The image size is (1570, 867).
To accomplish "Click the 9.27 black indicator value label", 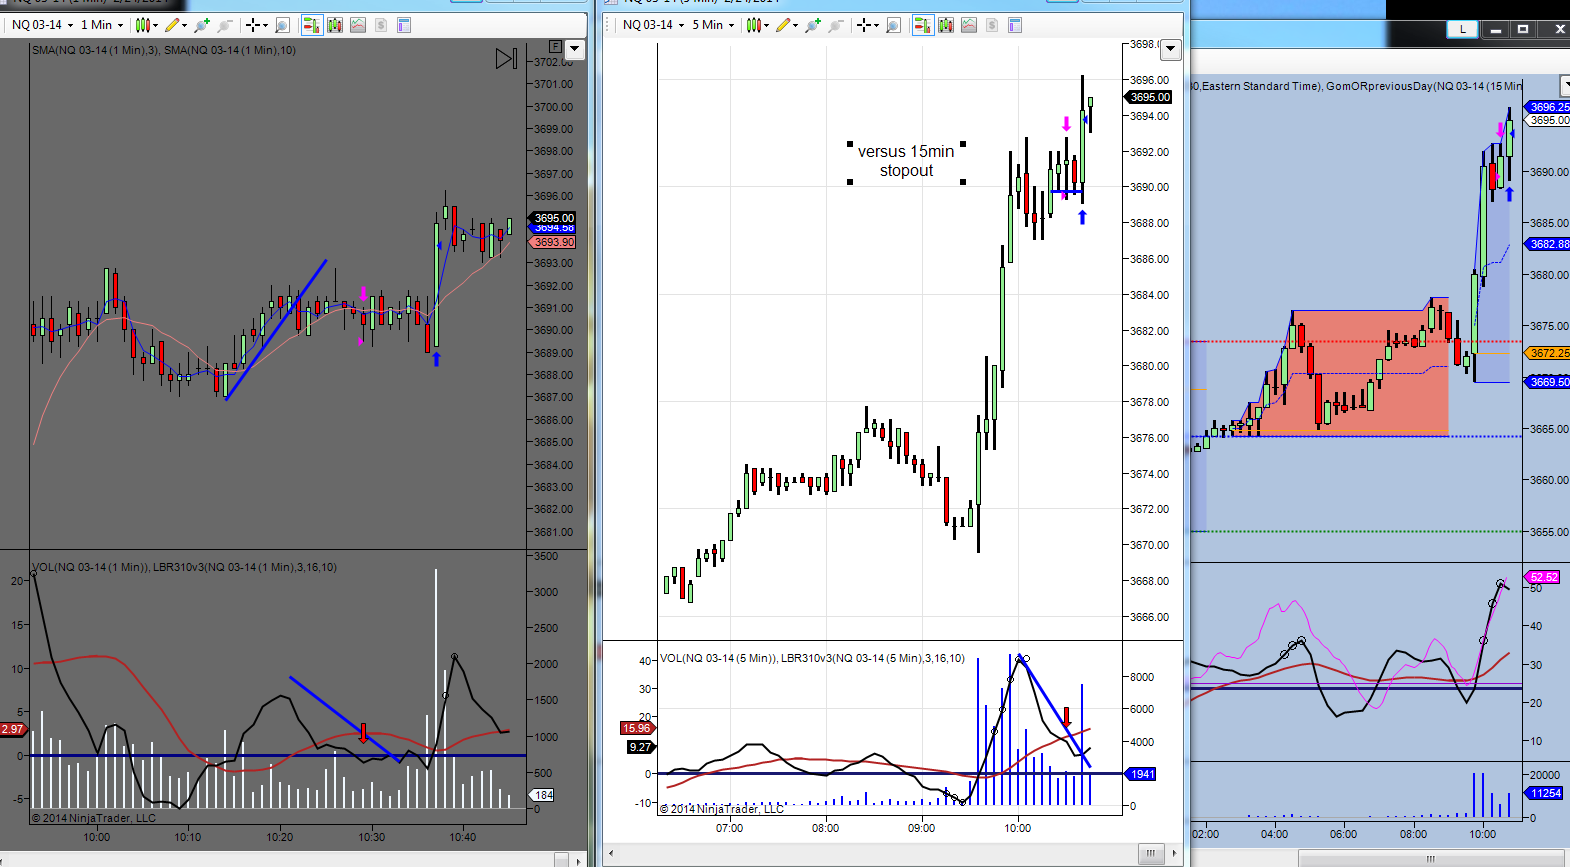I will point(640,747).
